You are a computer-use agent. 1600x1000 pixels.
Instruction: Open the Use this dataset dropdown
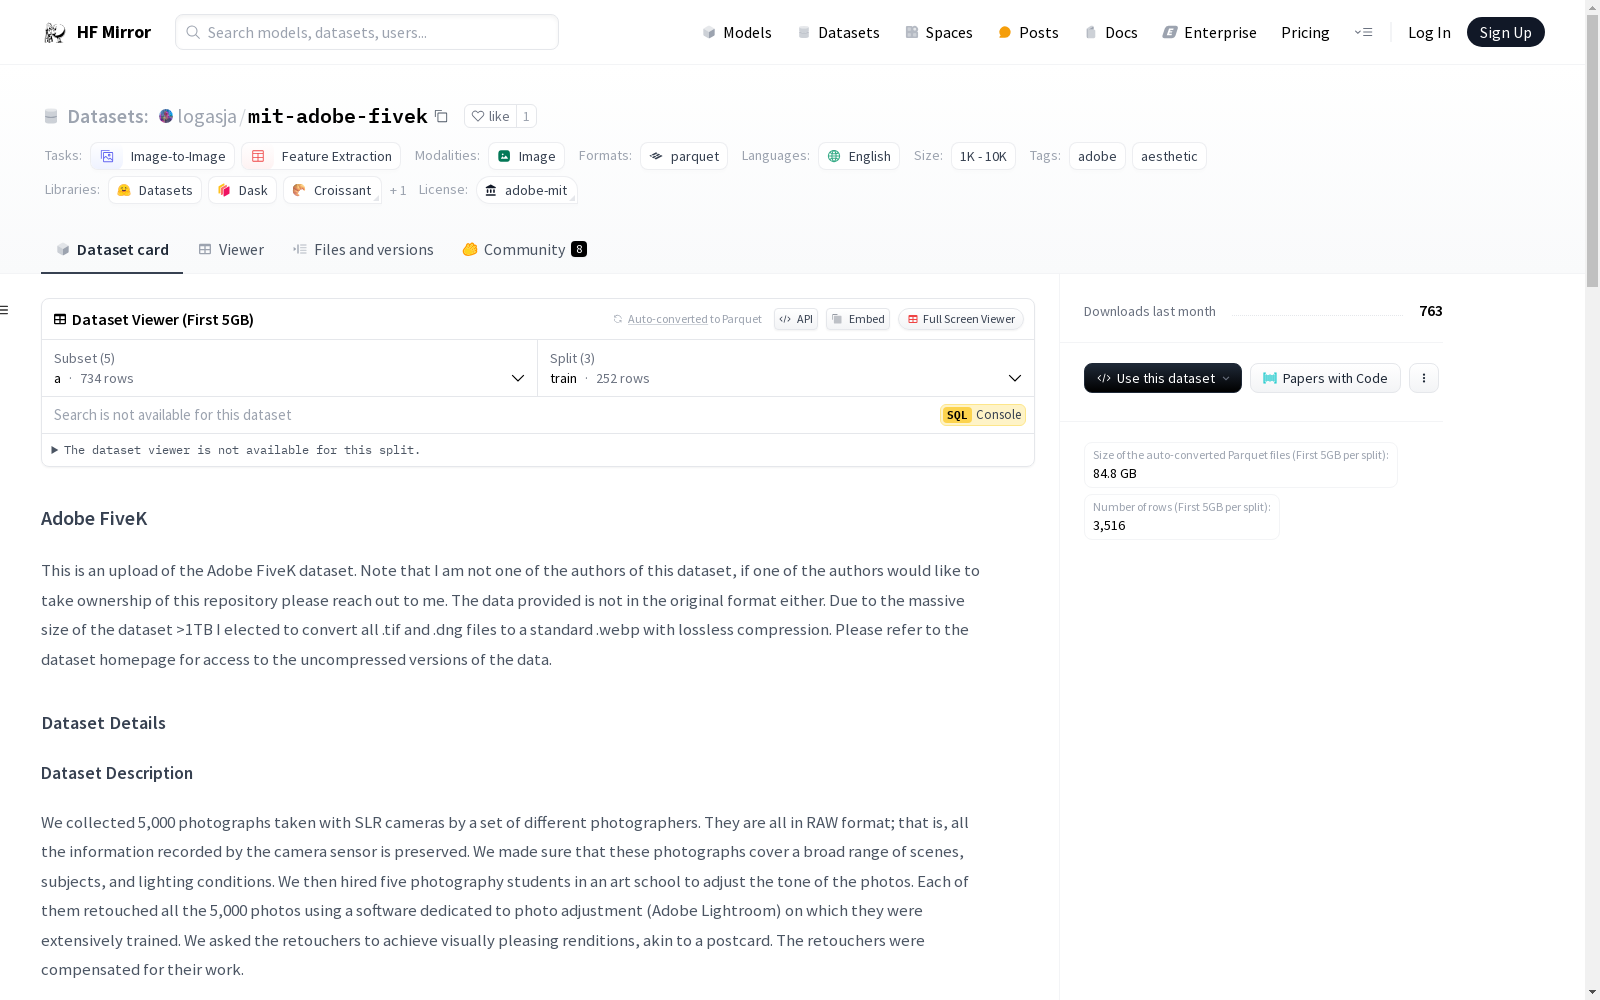click(x=1162, y=378)
